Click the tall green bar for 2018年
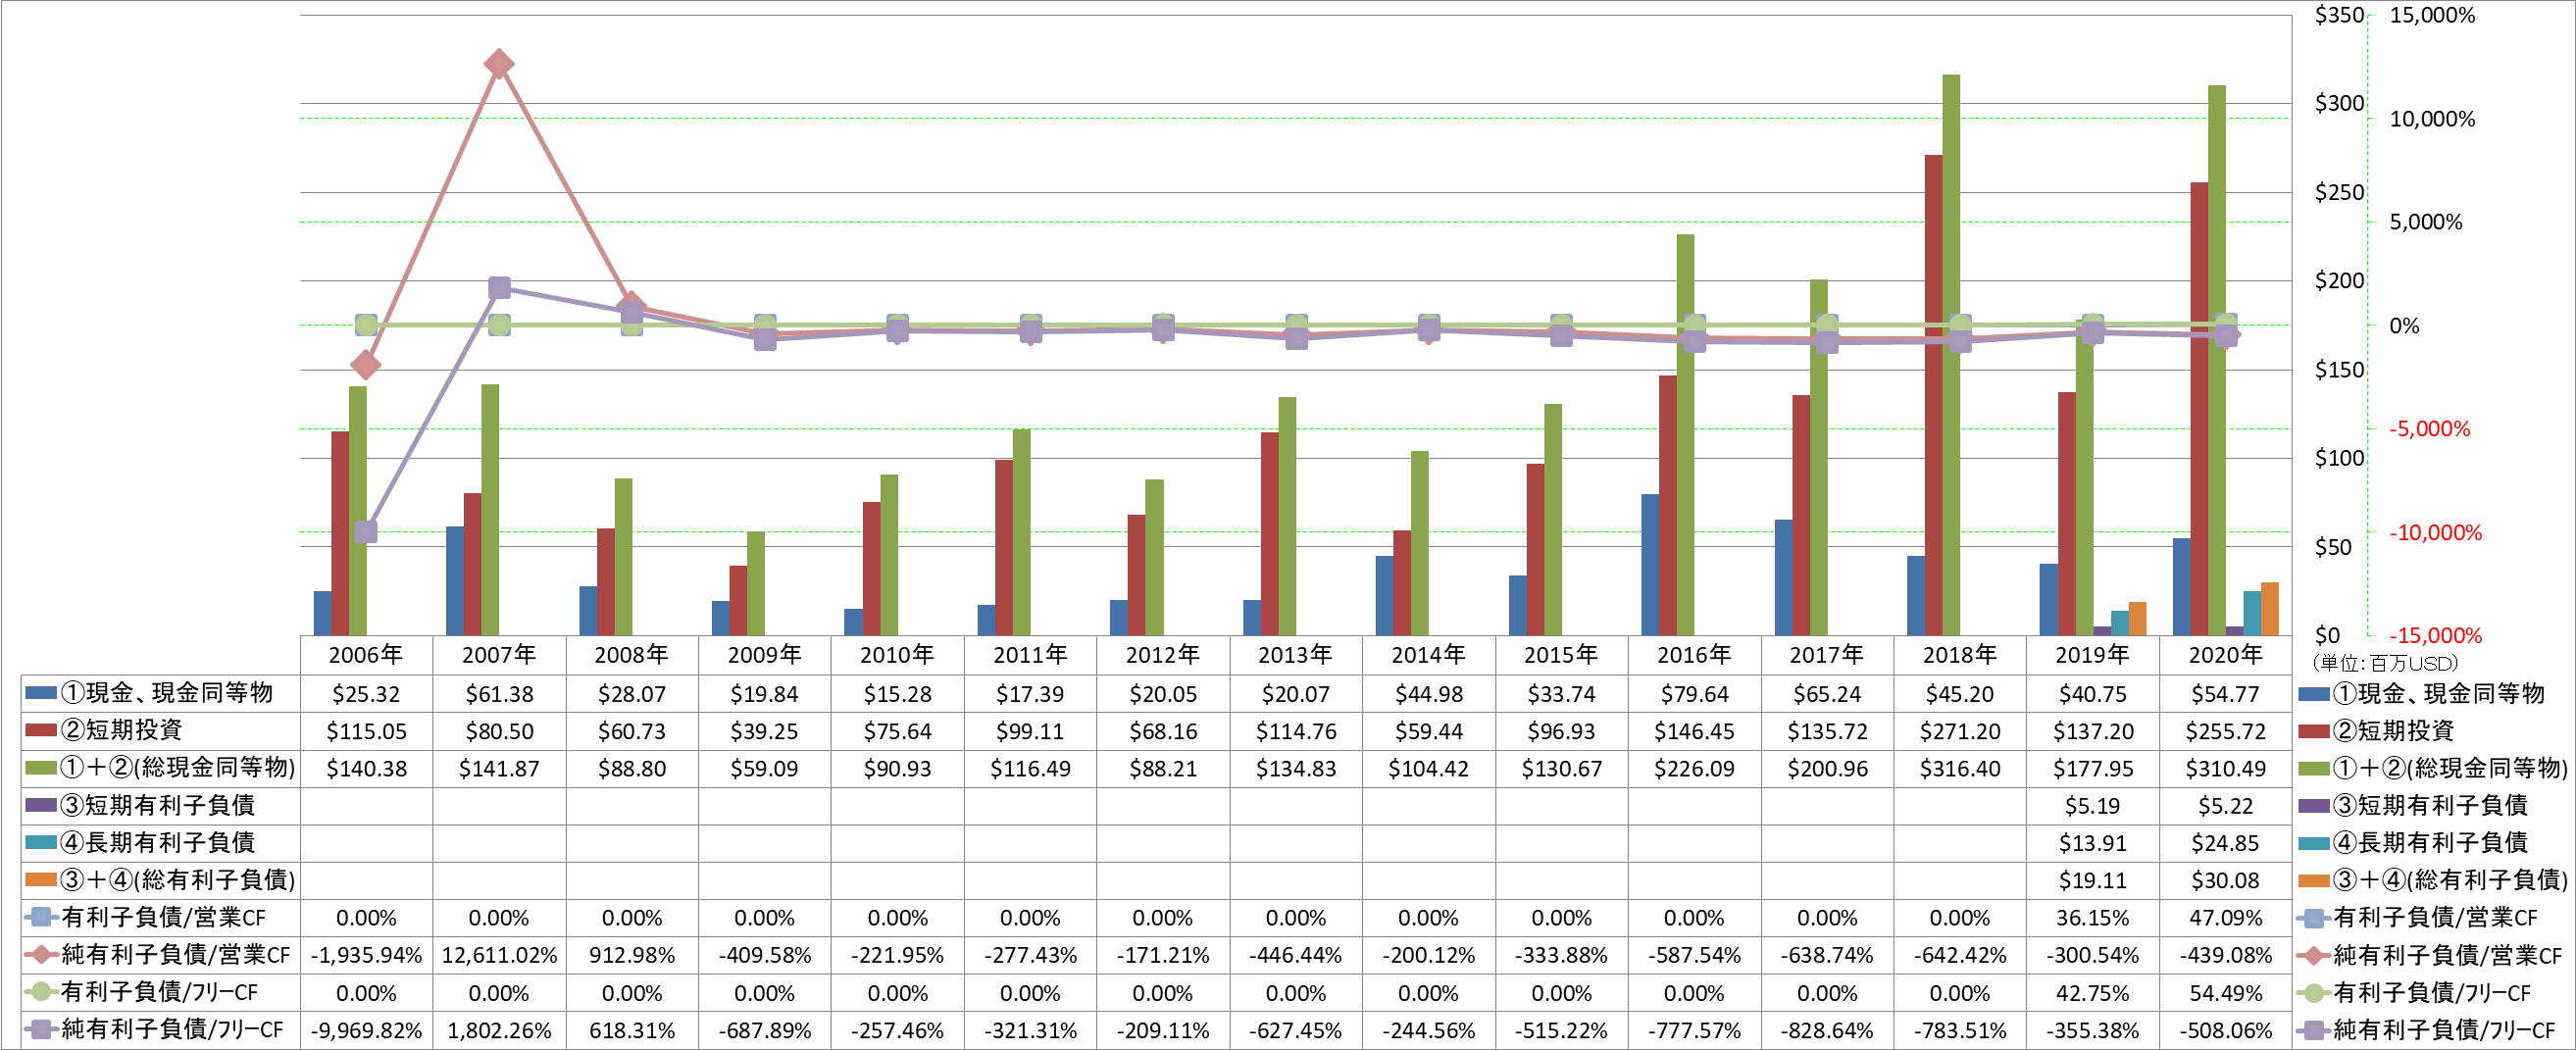This screenshot has width=2576, height=1050. click(1951, 355)
